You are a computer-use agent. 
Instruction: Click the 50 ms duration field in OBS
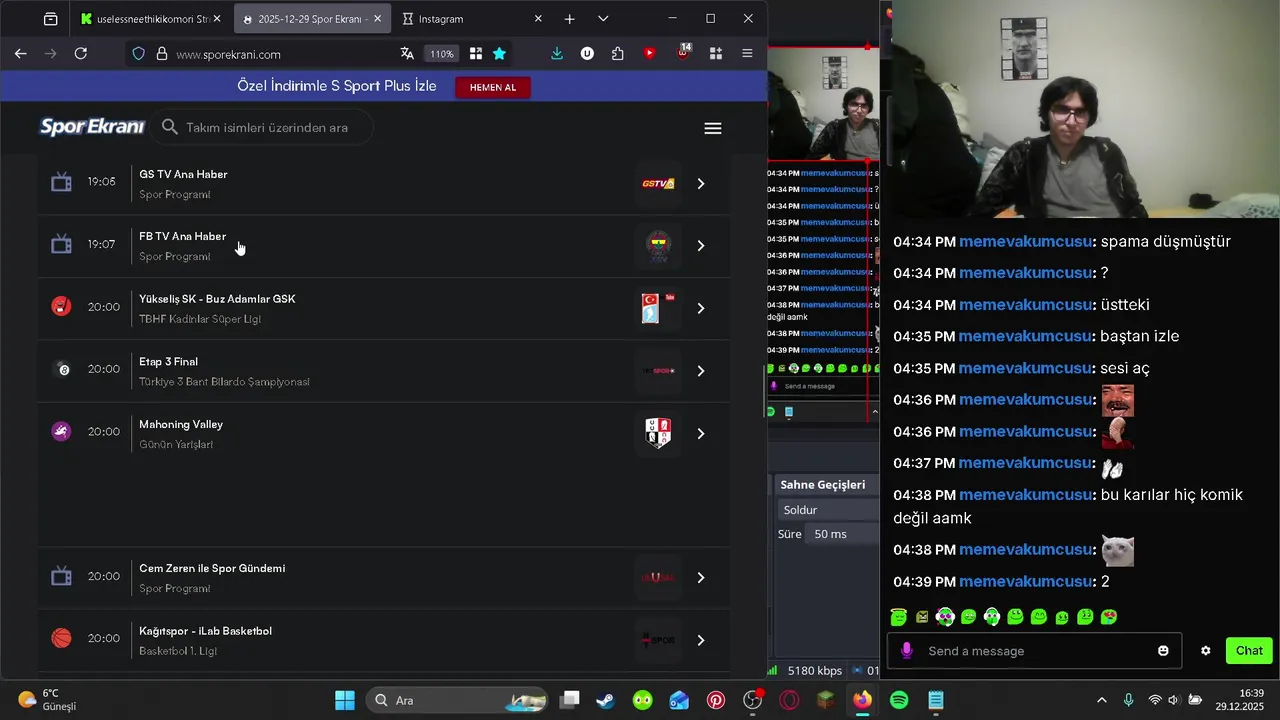(843, 534)
